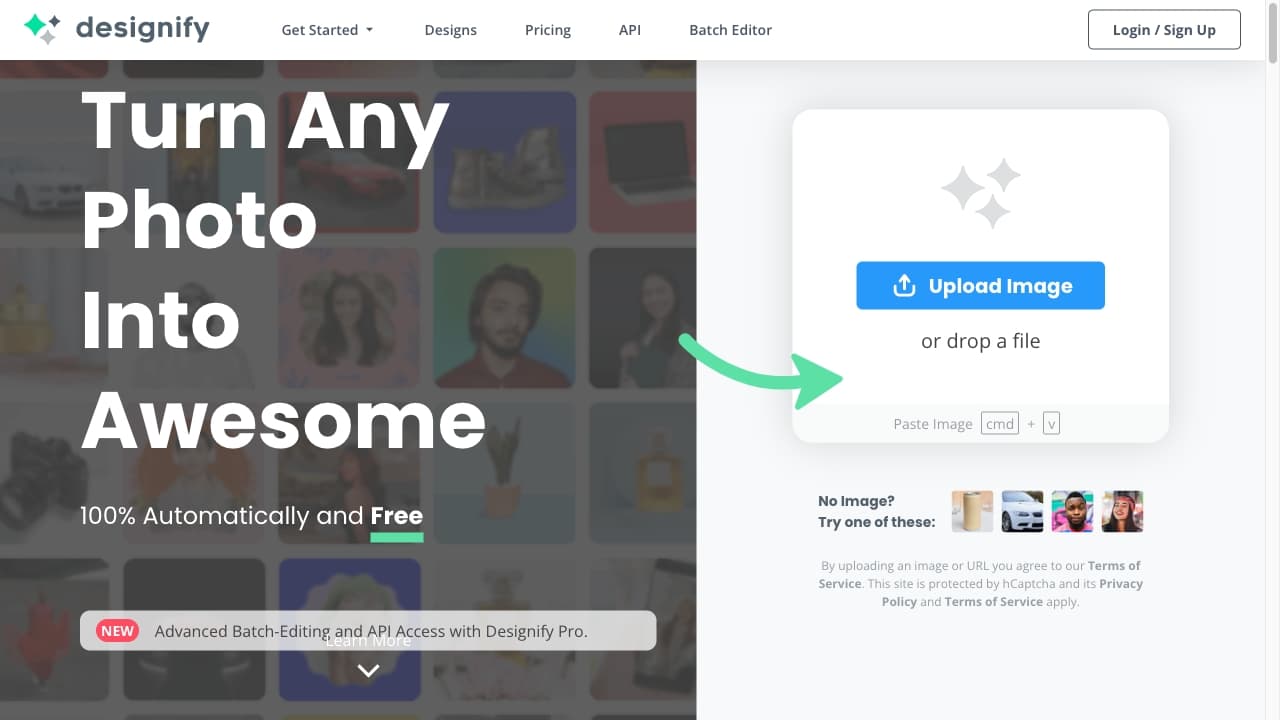Expand the downward chevron at page bottom
Screen dimensions: 1280x720
click(368, 671)
